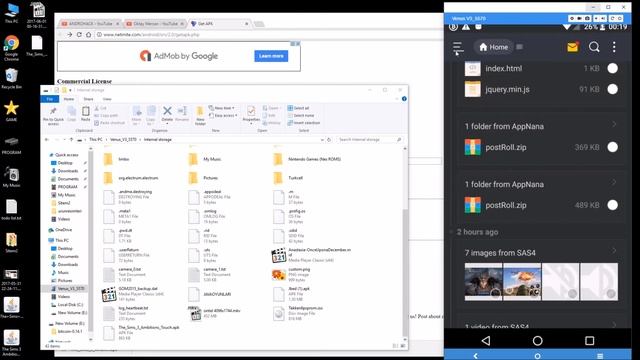
Task: Open Recycle Bin desktop icon
Action: point(11,78)
